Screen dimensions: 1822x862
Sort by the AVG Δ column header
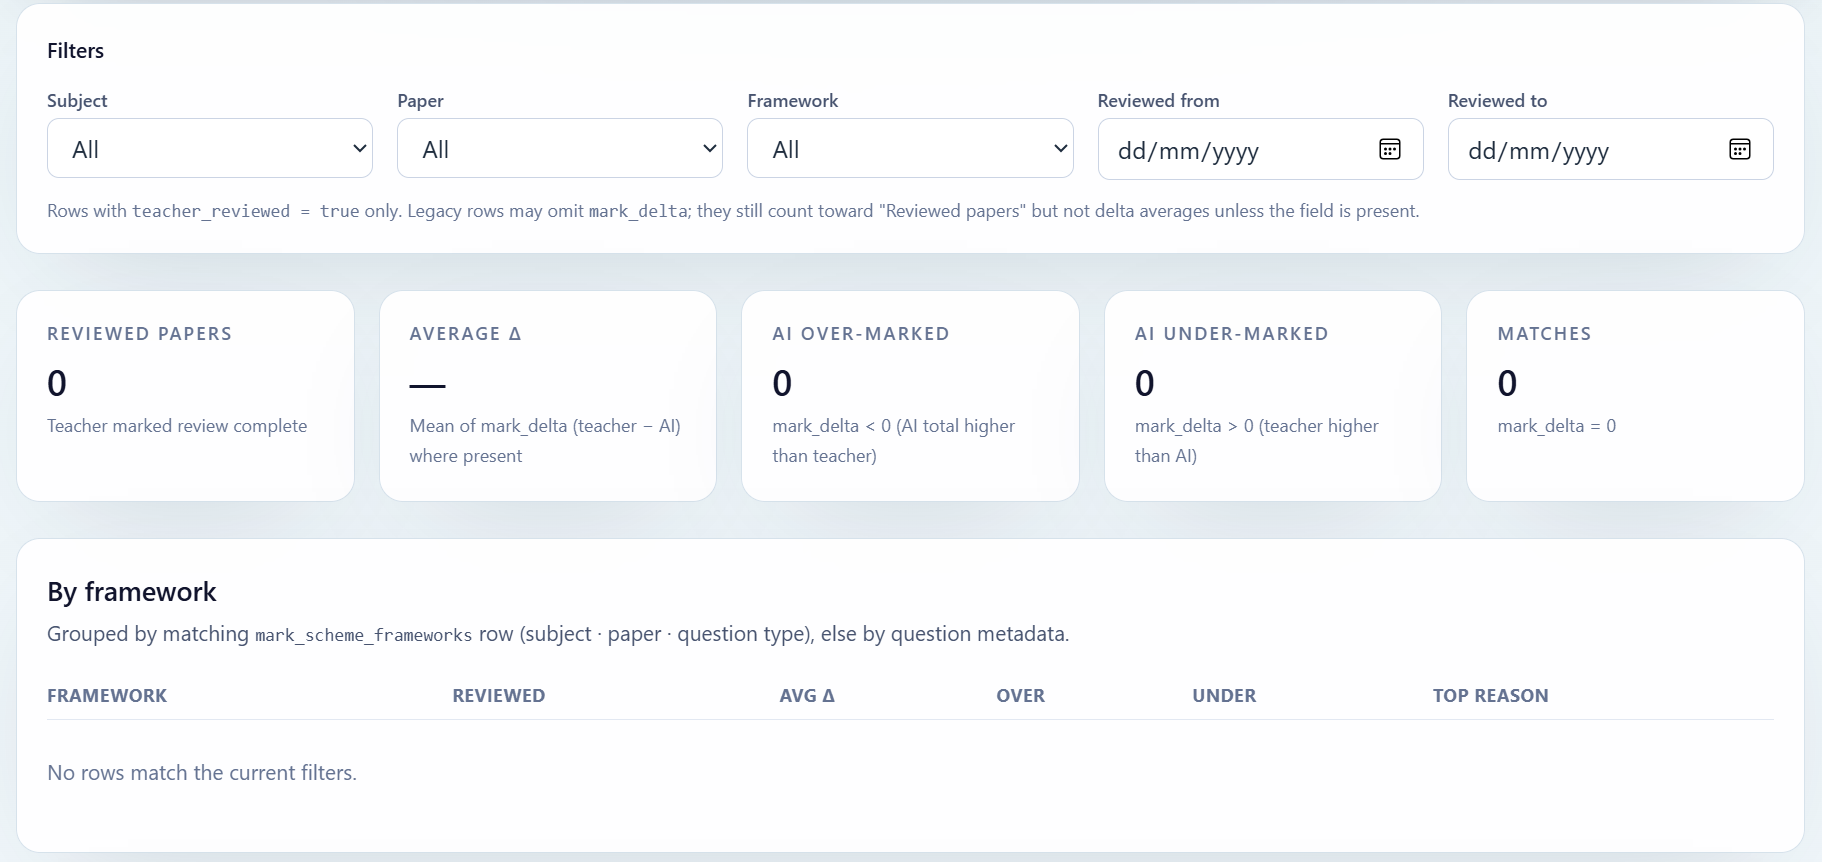(806, 696)
